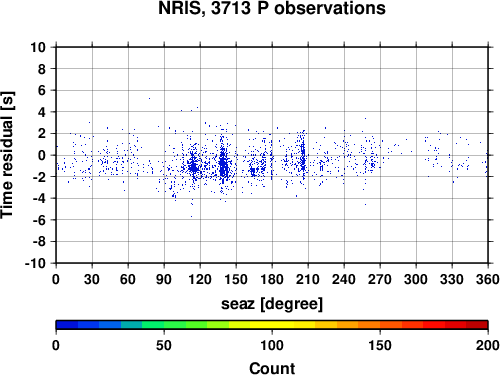Click the Count colorbar label
Screen dimensions: 500x375
272,368
